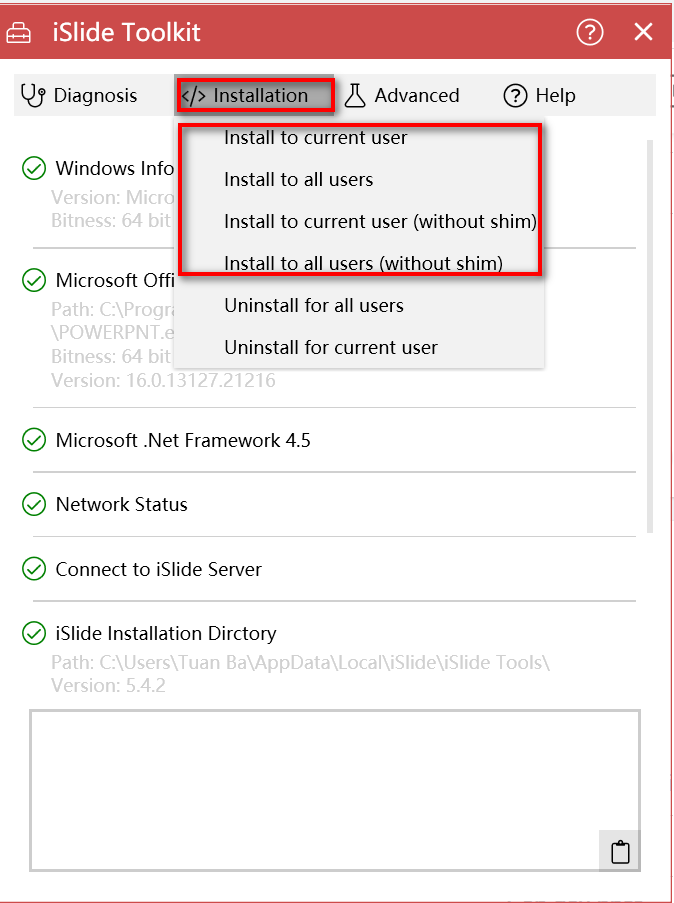Click the stethoscope Diagnosis icon
The width and height of the screenshot is (674, 903).
33,96
